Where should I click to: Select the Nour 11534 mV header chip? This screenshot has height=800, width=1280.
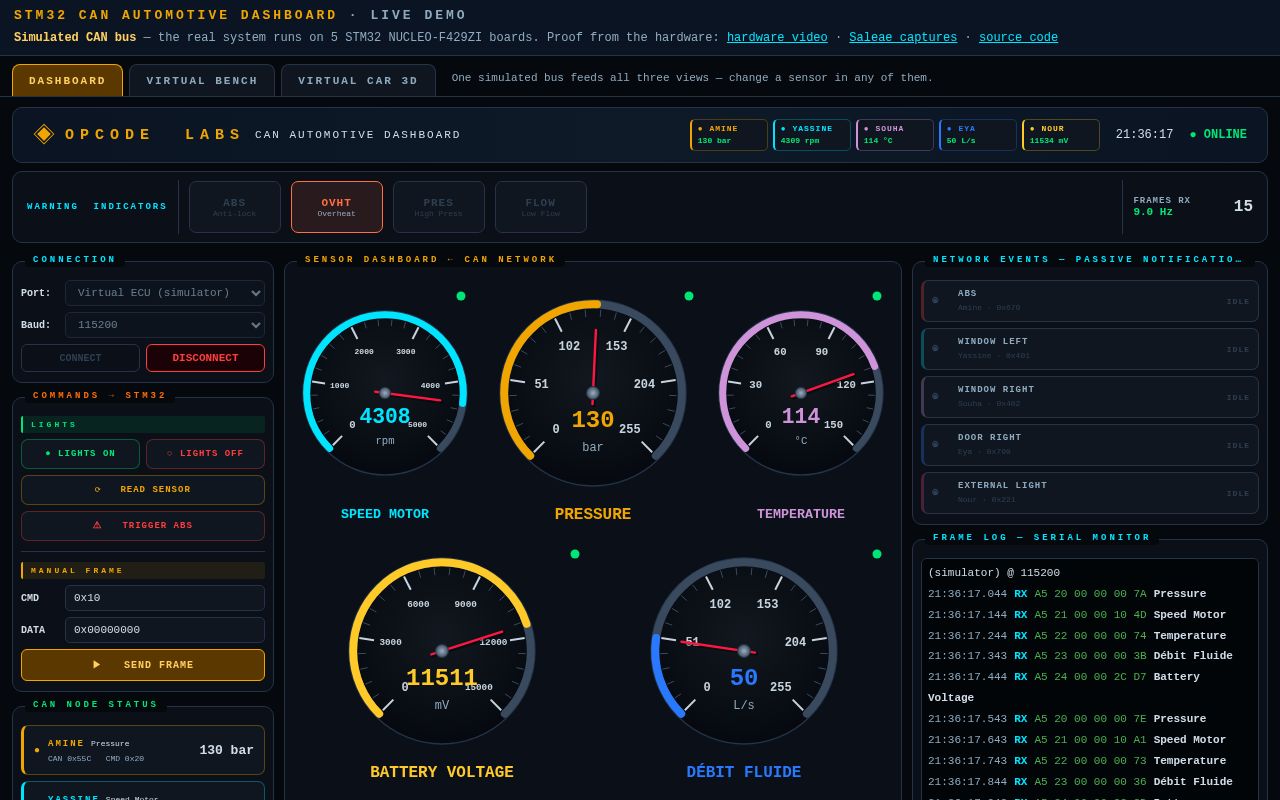point(1061,135)
